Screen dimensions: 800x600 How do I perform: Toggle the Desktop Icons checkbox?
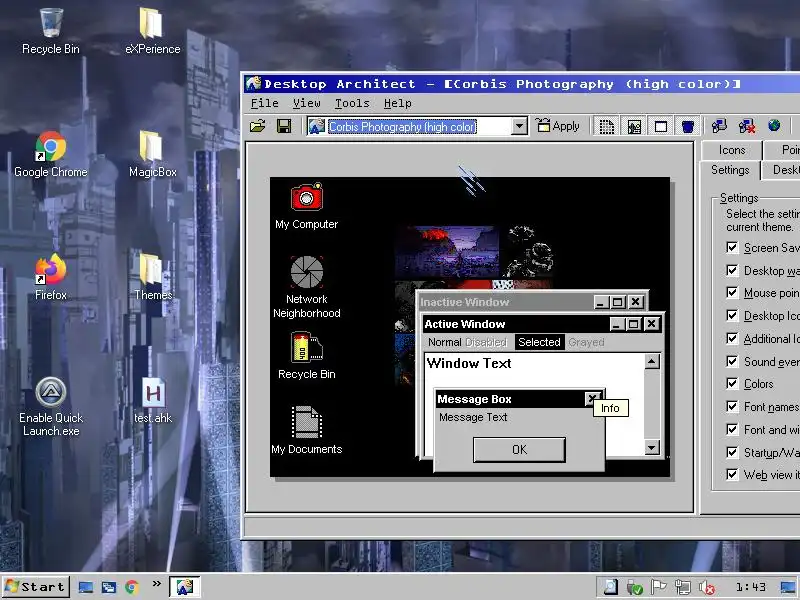(732, 315)
